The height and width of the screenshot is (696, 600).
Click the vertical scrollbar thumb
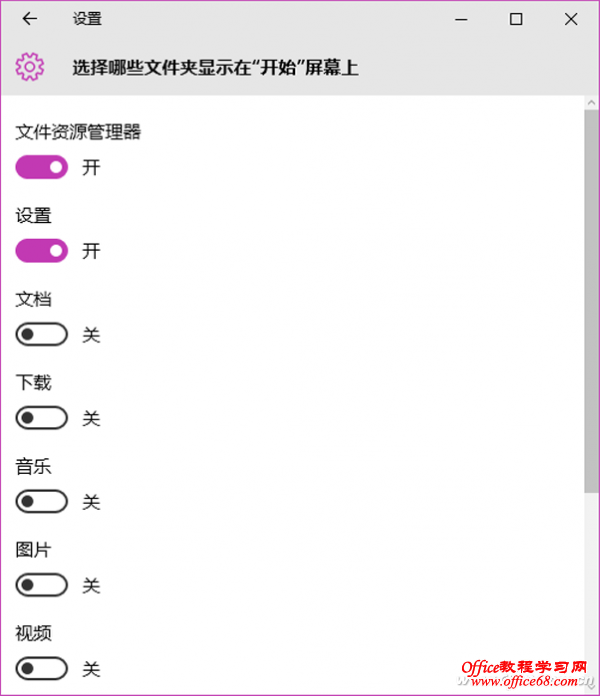591,300
